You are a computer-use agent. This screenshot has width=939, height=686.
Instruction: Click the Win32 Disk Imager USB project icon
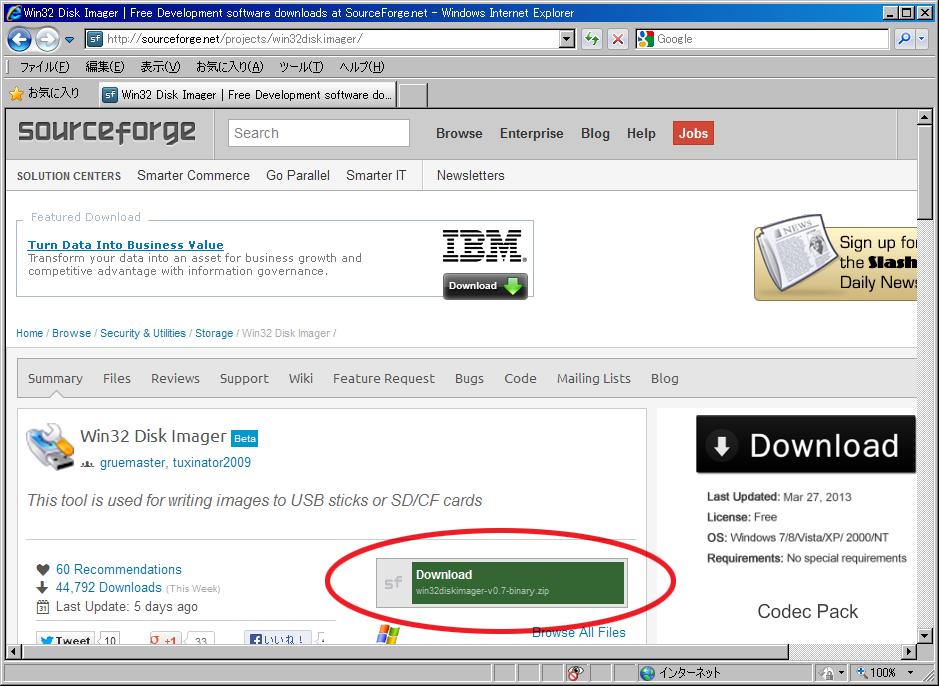(50, 447)
